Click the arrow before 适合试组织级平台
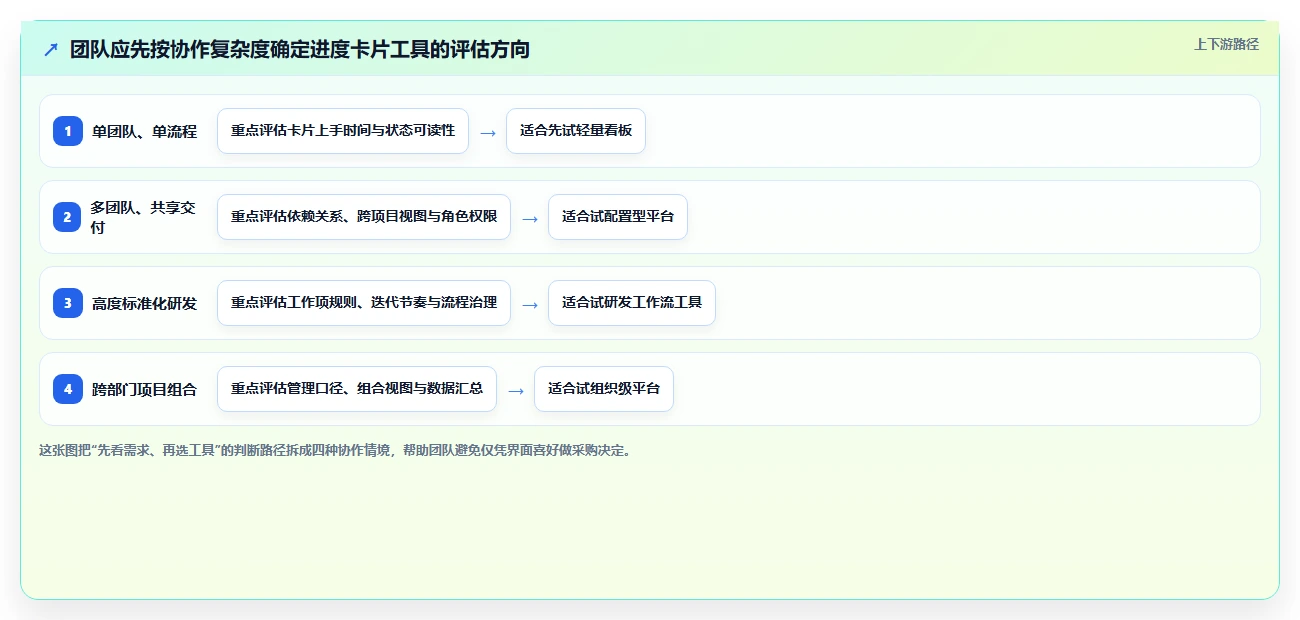1300x620 pixels. coord(515,390)
